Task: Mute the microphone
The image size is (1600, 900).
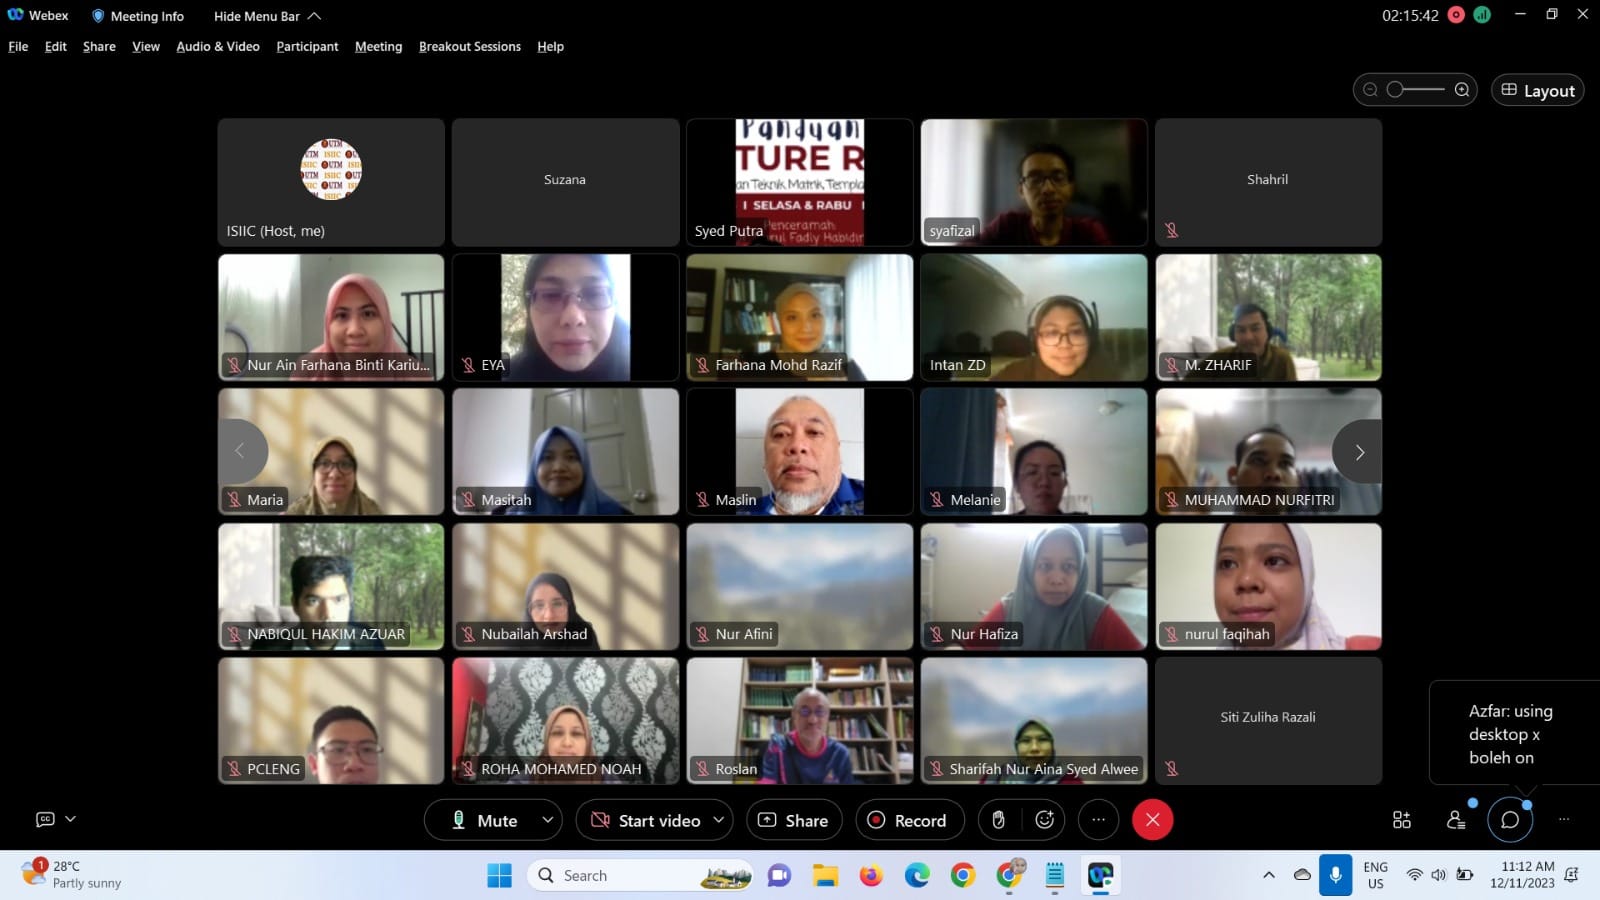Action: tap(484, 820)
